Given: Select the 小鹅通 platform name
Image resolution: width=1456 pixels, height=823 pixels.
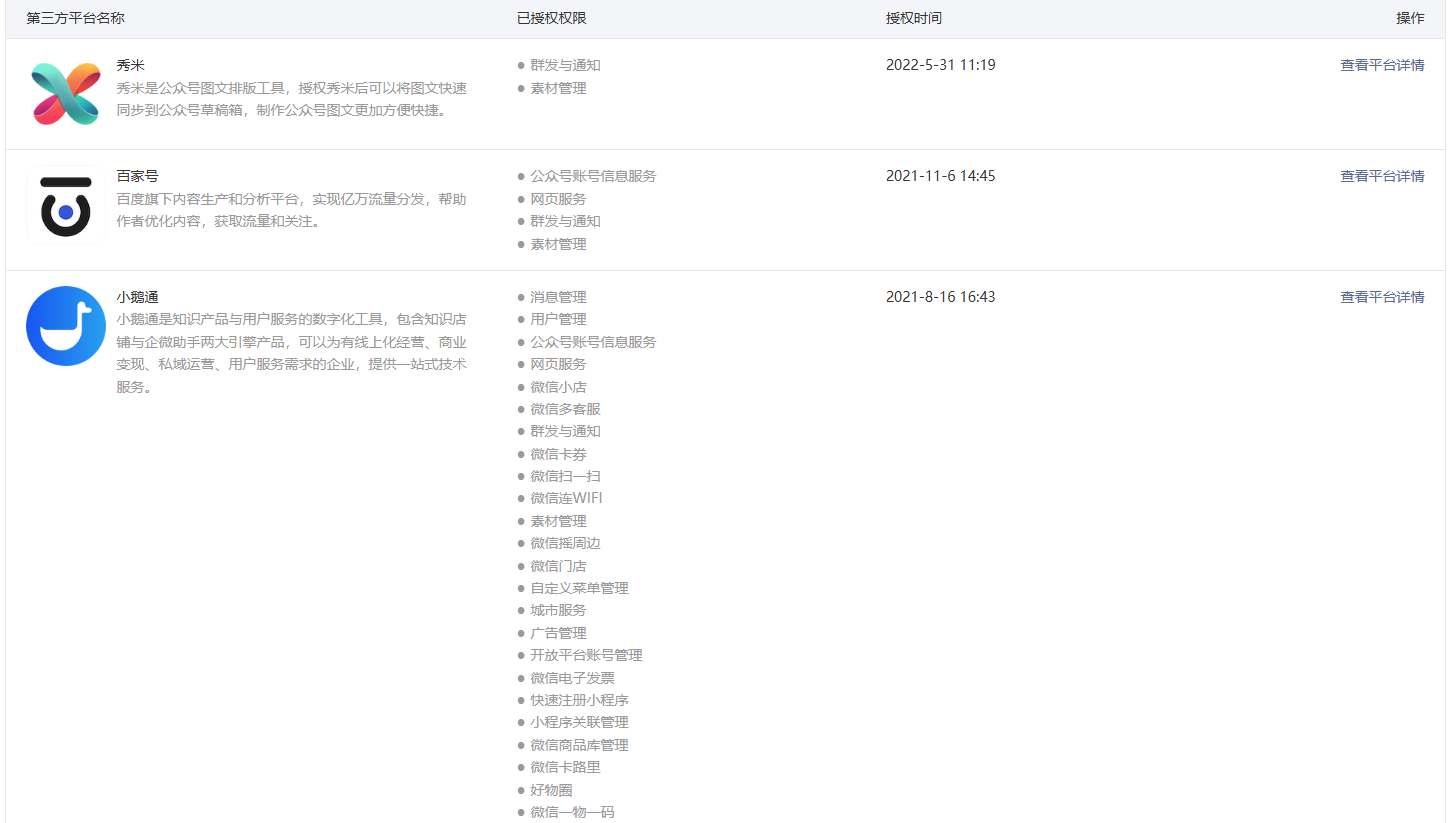Looking at the screenshot, I should tap(138, 297).
